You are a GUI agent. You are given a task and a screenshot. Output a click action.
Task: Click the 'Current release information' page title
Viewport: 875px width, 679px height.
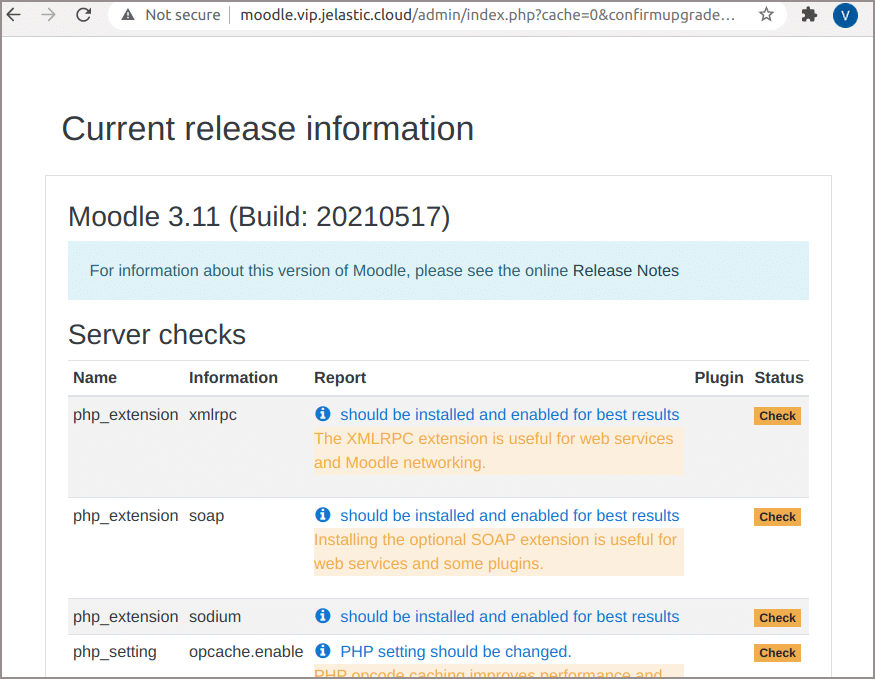point(268,129)
